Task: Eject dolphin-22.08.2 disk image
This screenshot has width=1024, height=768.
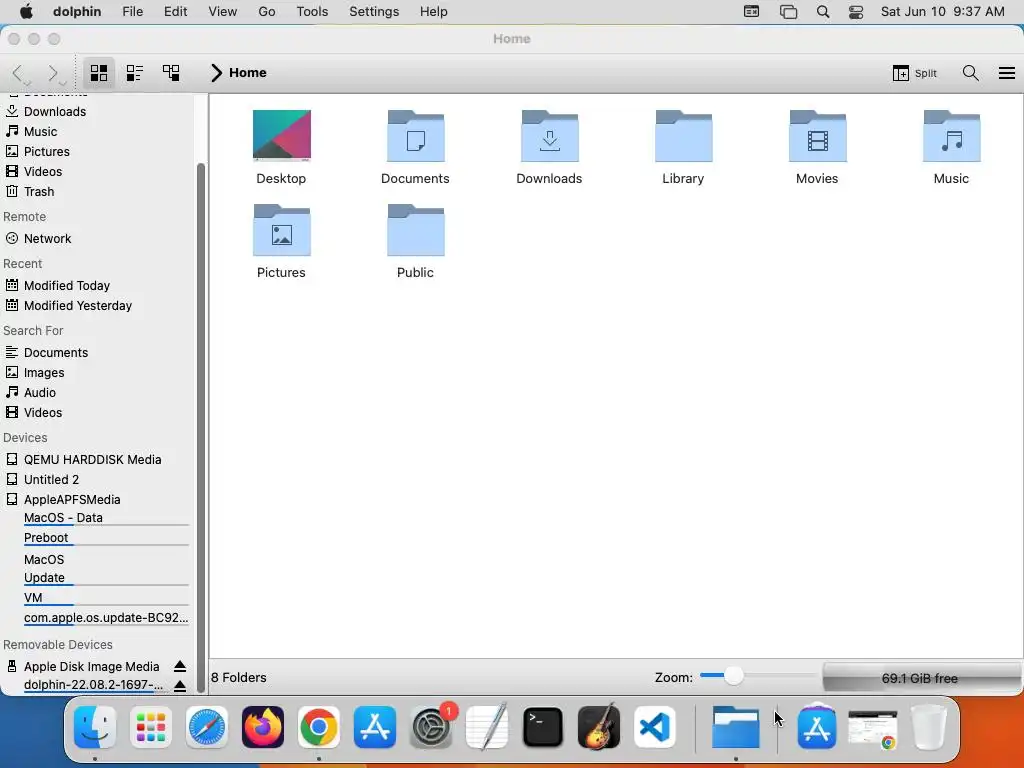Action: pos(180,686)
